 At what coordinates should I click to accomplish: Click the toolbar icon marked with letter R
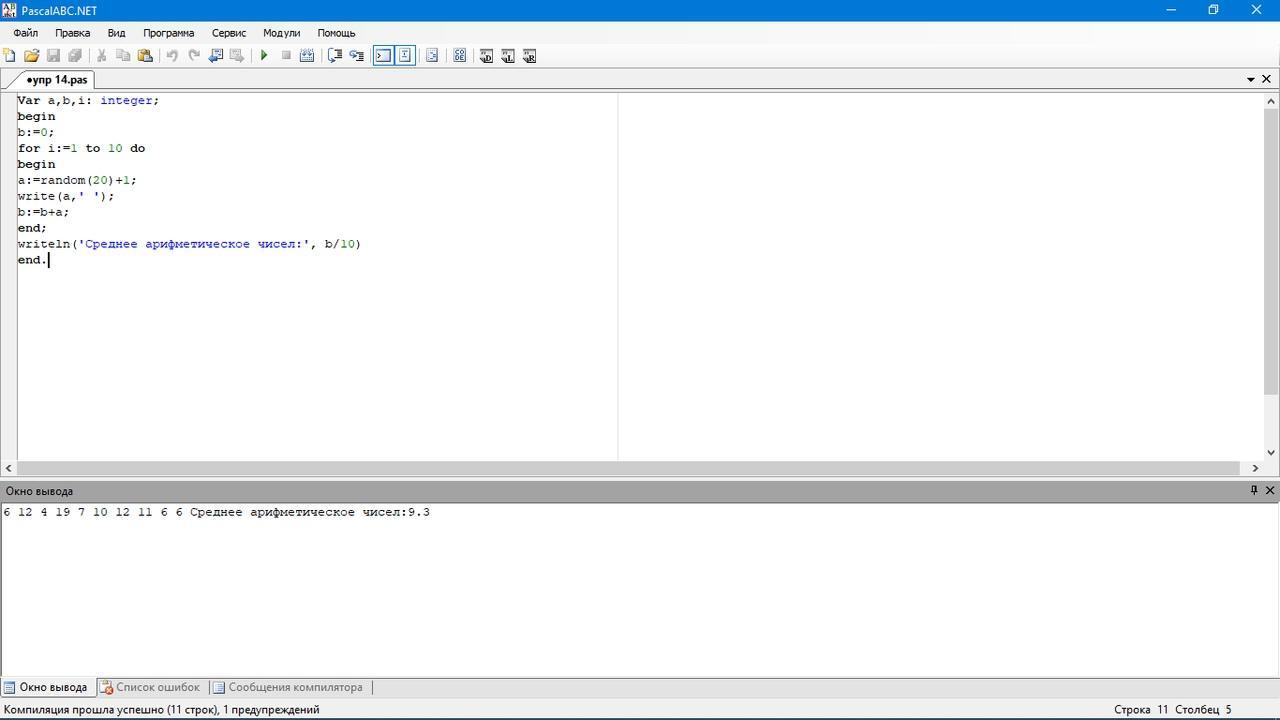coord(530,56)
